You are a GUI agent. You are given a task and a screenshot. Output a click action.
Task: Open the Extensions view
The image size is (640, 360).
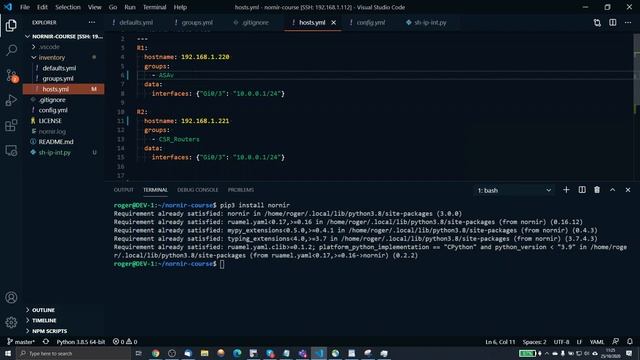click(x=11, y=125)
